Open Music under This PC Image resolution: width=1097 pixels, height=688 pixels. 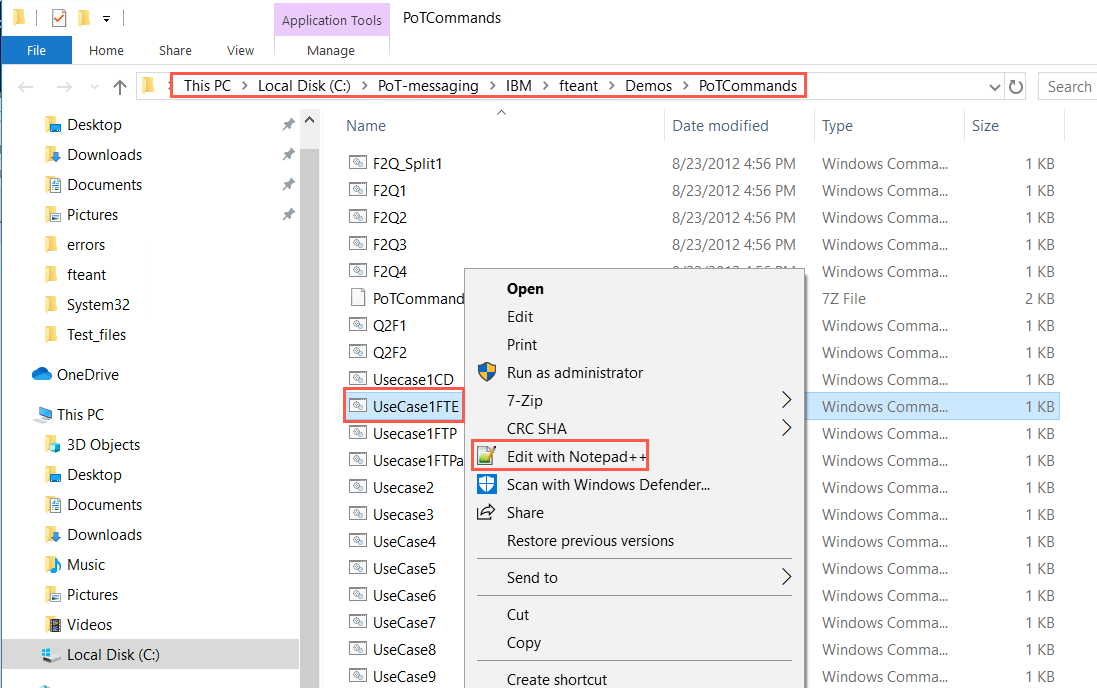85,565
